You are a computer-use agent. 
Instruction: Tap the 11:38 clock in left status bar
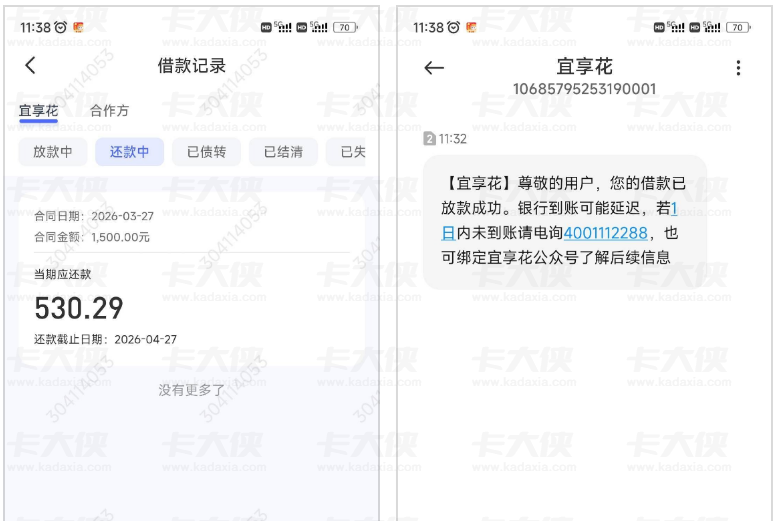[35, 27]
